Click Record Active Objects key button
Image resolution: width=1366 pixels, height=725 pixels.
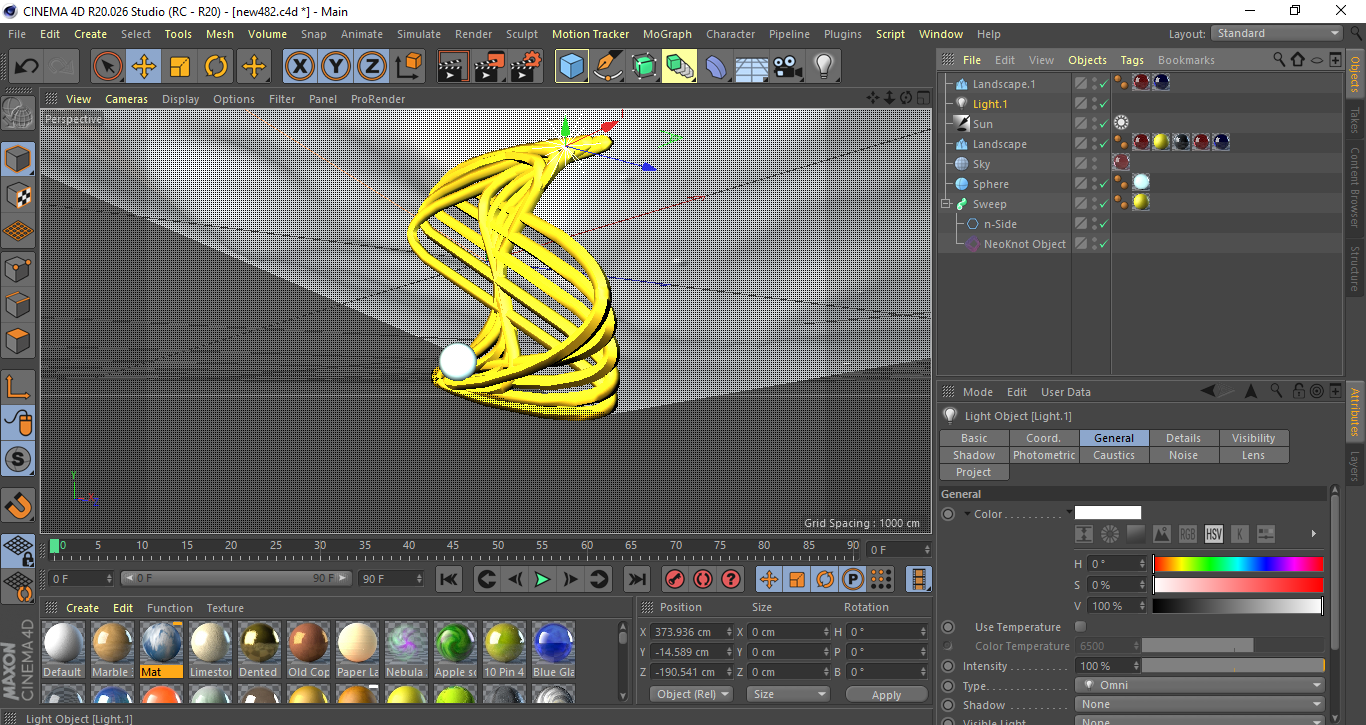(675, 579)
